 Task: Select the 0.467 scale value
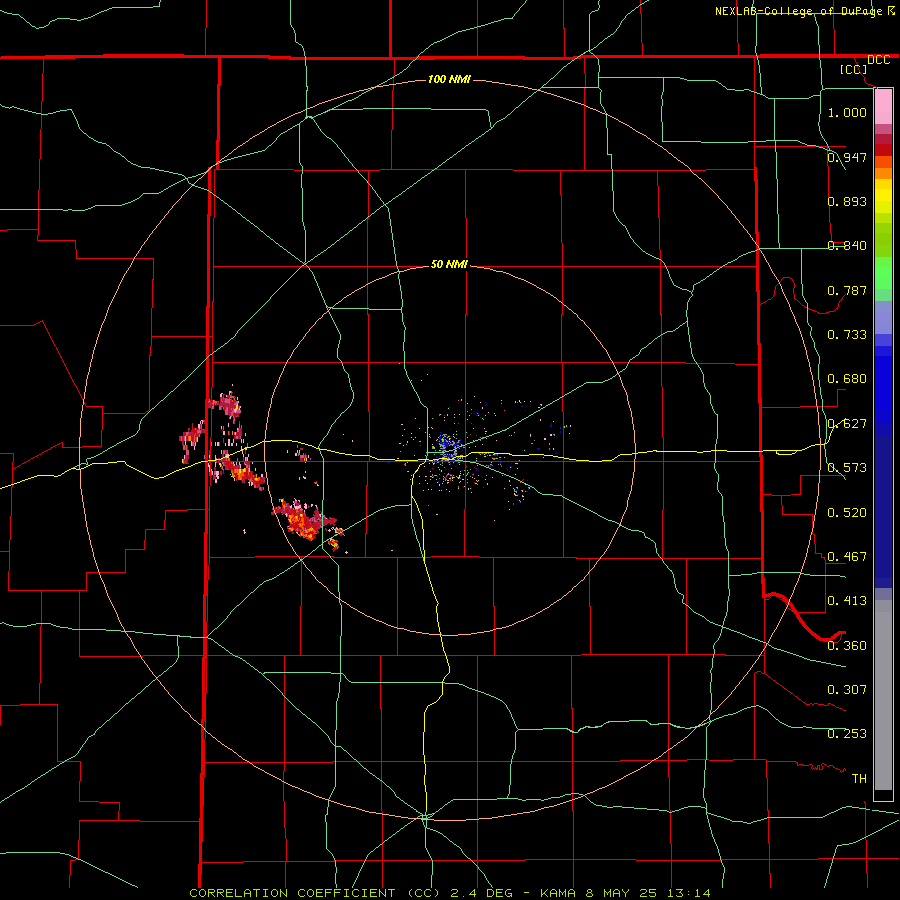coord(847,556)
